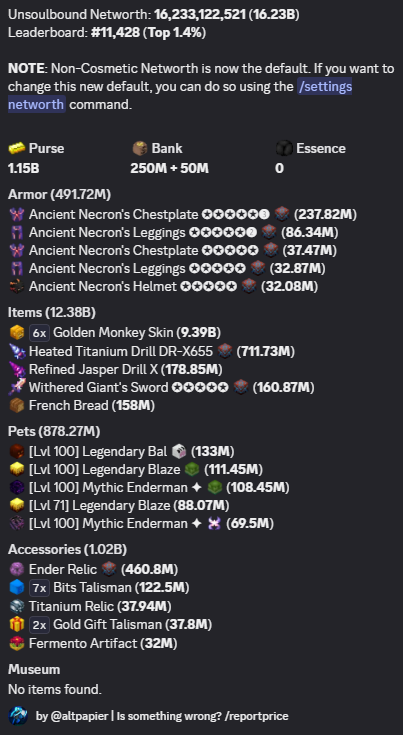403x735 pixels.
Task: Click the 6x quantity badge for Golden Monkey Skin
Action: point(39,333)
